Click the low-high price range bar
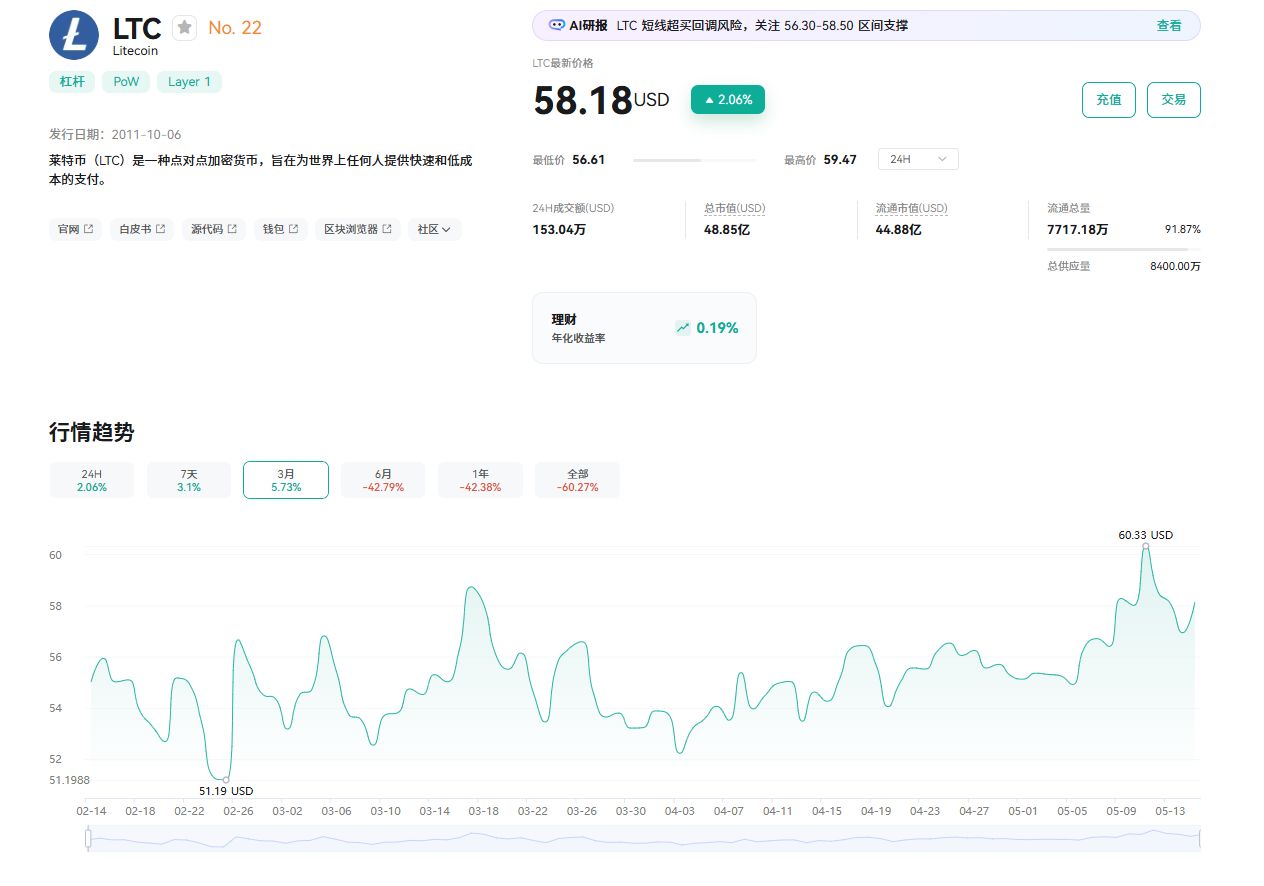This screenshot has height=886, width=1264. tap(695, 160)
